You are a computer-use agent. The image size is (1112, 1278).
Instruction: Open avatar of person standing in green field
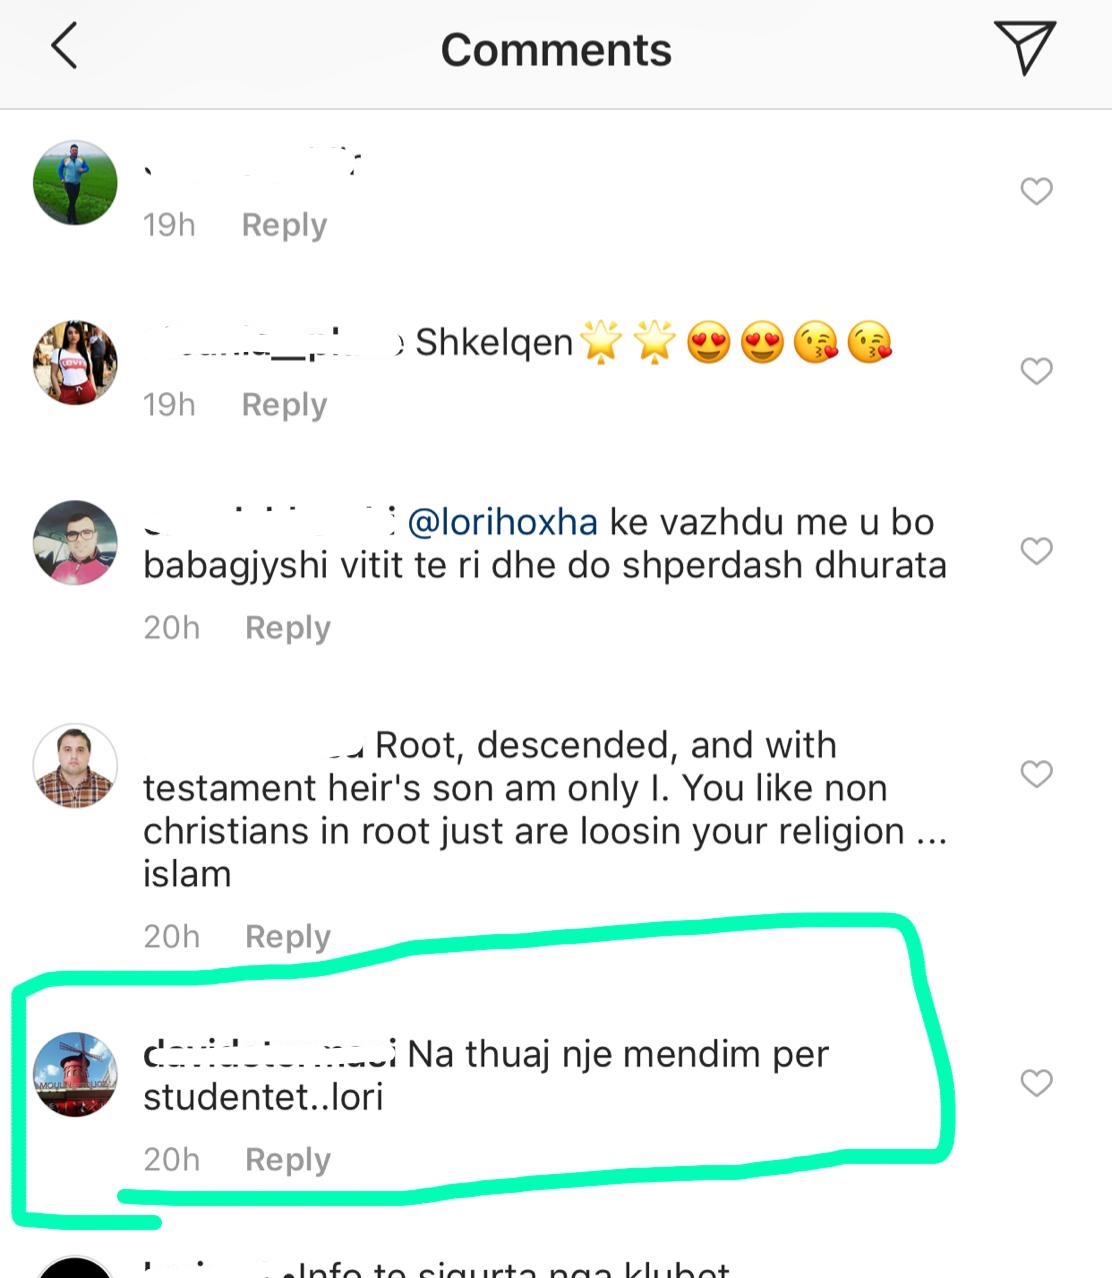tap(76, 183)
